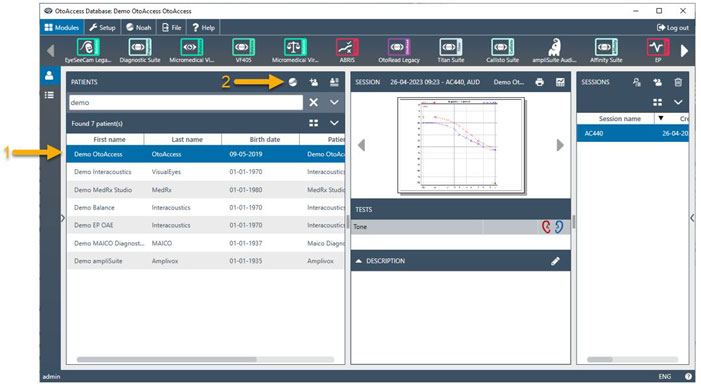Open the Titan Suite module
Image resolution: width=701 pixels, height=384 pixels.
(450, 51)
